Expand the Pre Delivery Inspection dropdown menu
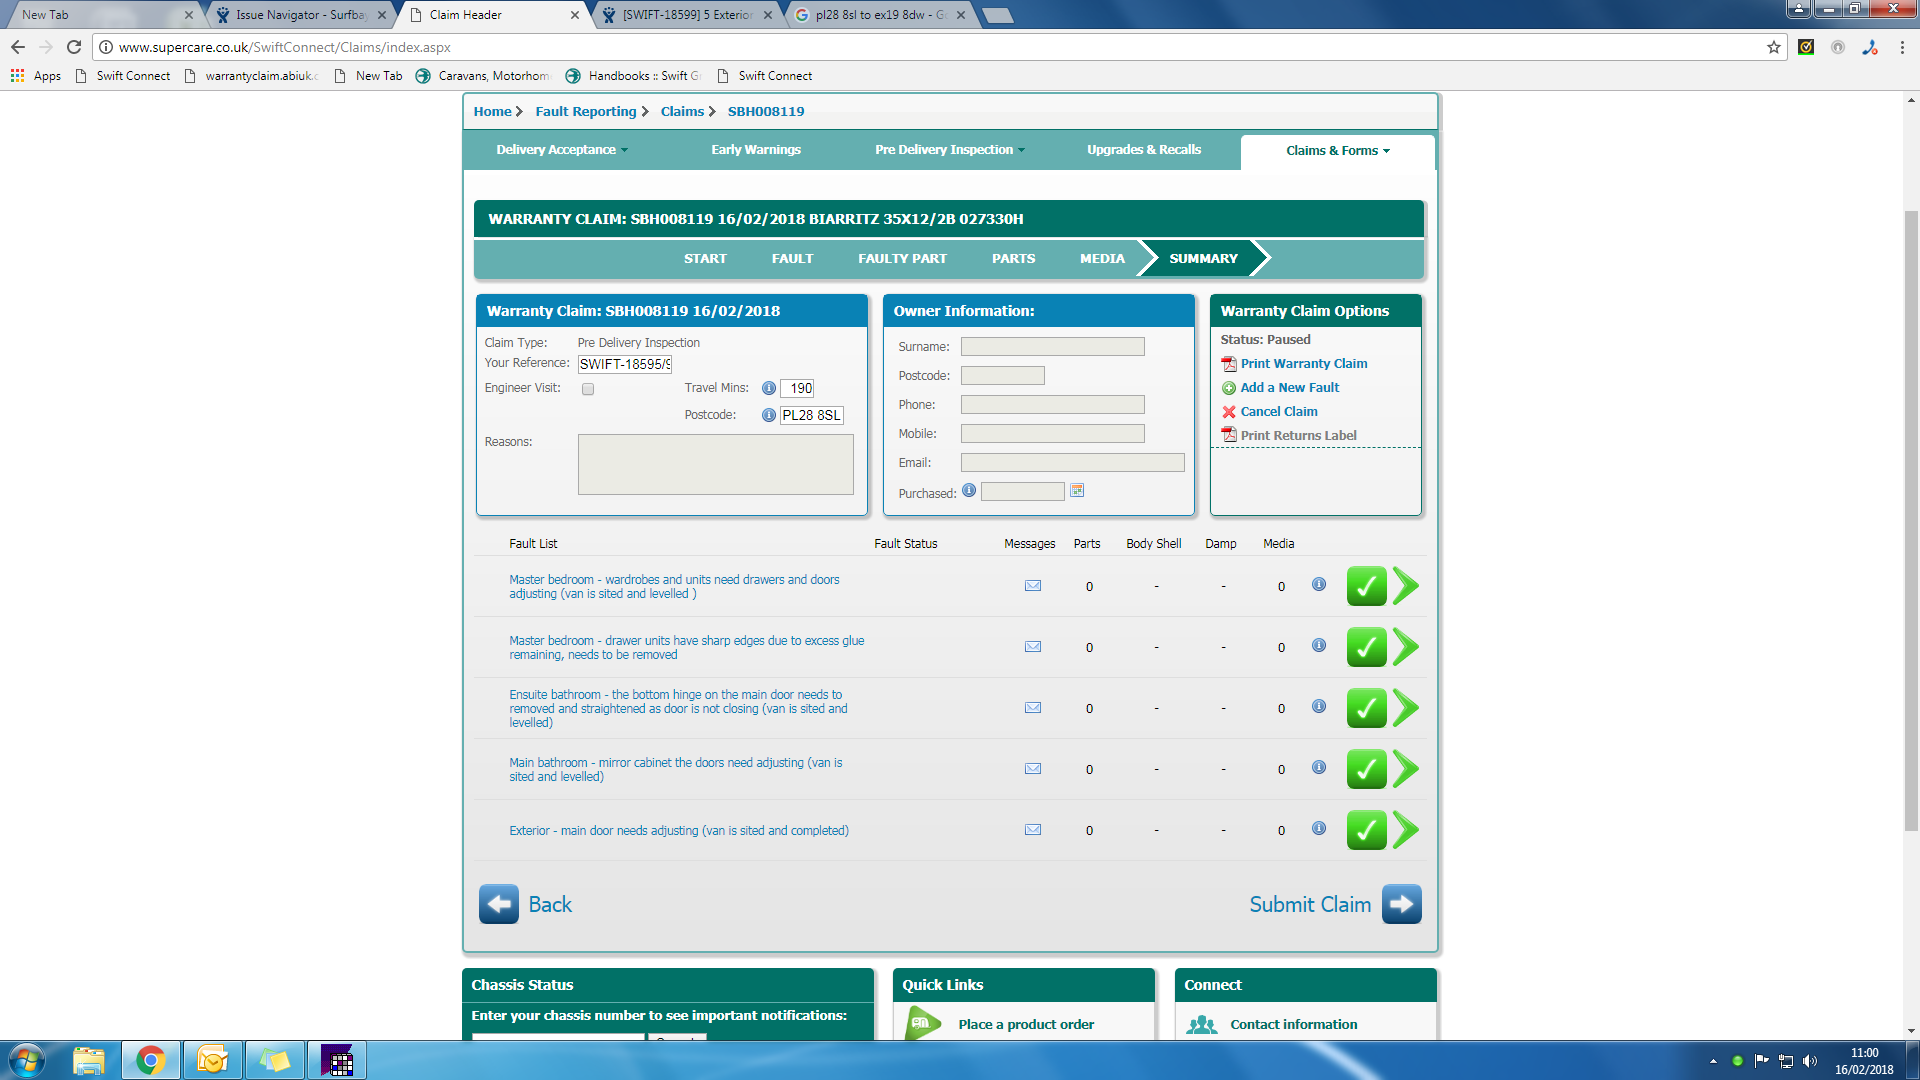Screen dimensions: 1920x1080 click(949, 150)
